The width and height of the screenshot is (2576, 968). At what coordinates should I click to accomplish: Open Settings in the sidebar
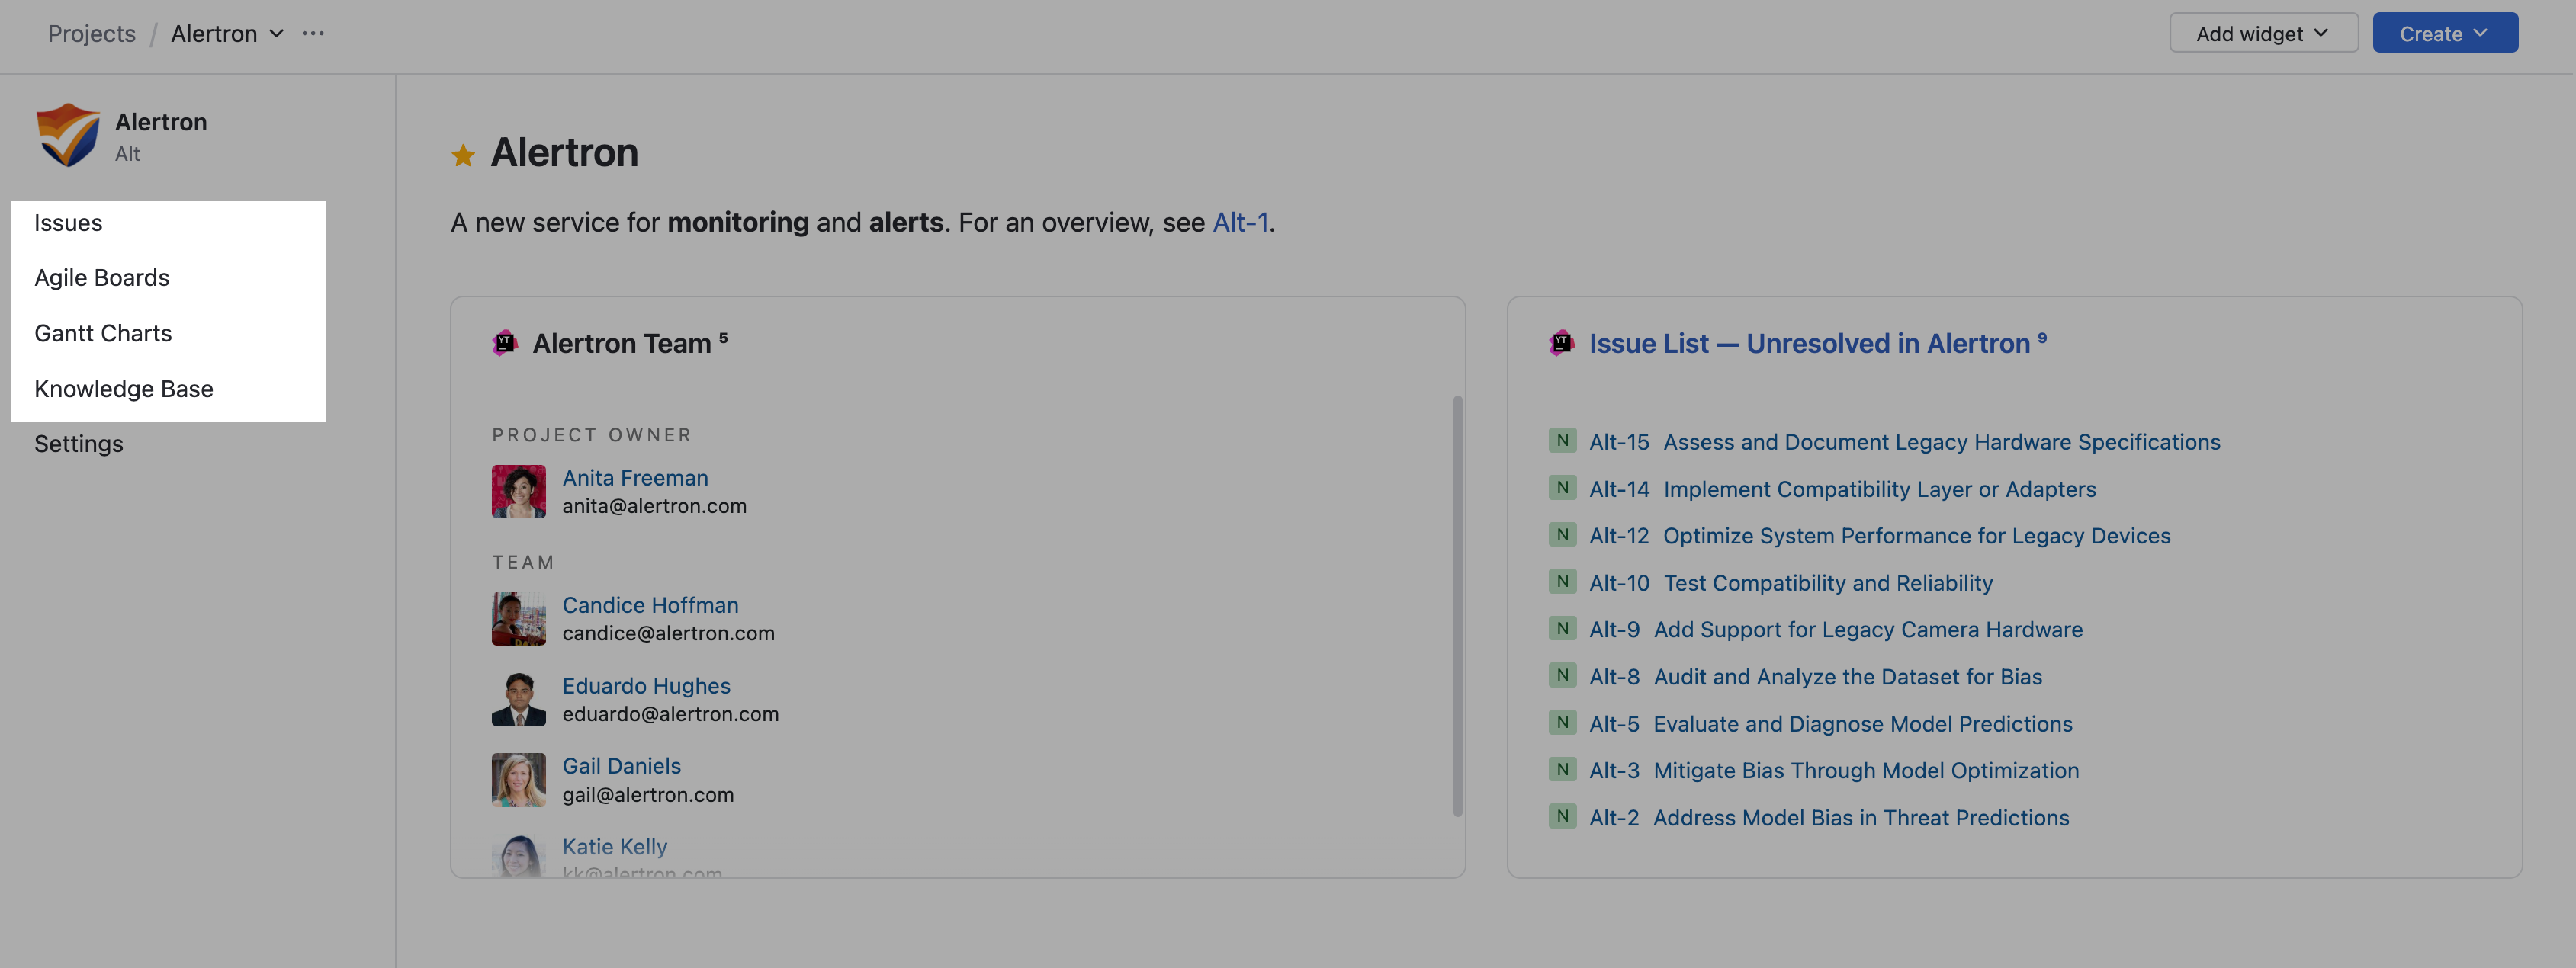pos(79,443)
